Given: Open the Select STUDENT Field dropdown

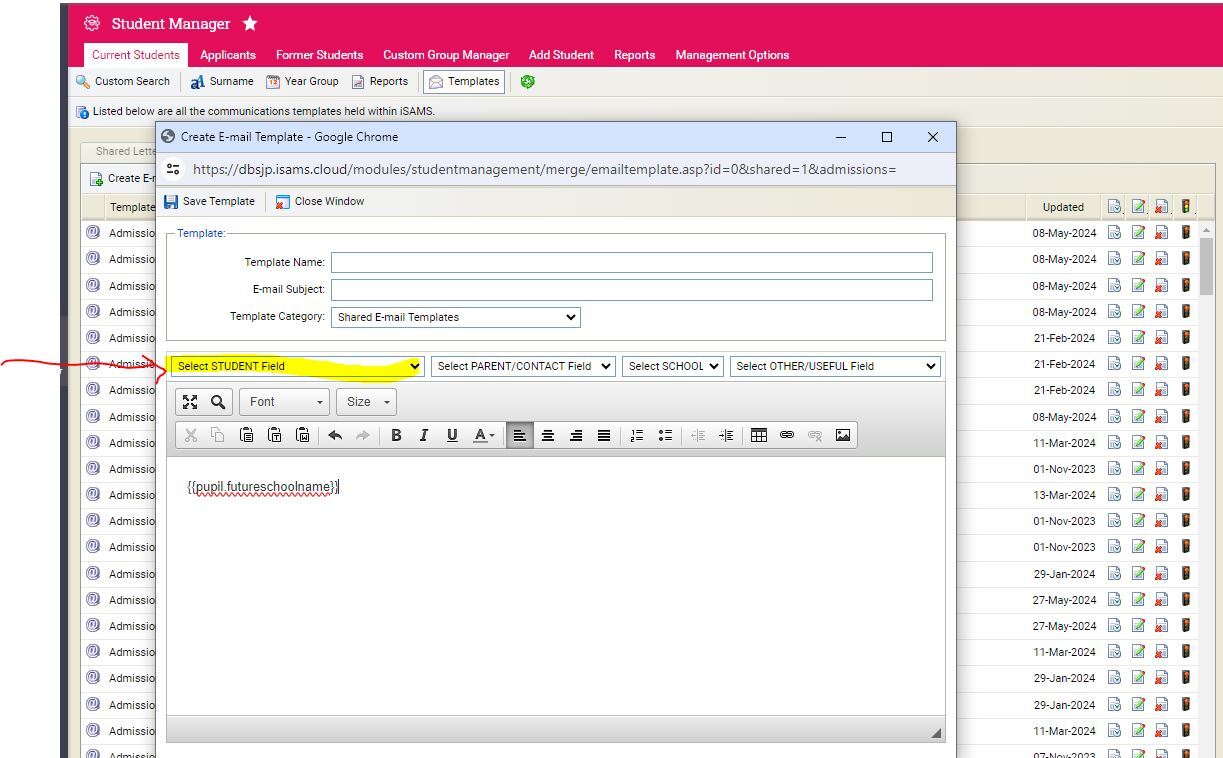Looking at the screenshot, I should pyautogui.click(x=297, y=366).
